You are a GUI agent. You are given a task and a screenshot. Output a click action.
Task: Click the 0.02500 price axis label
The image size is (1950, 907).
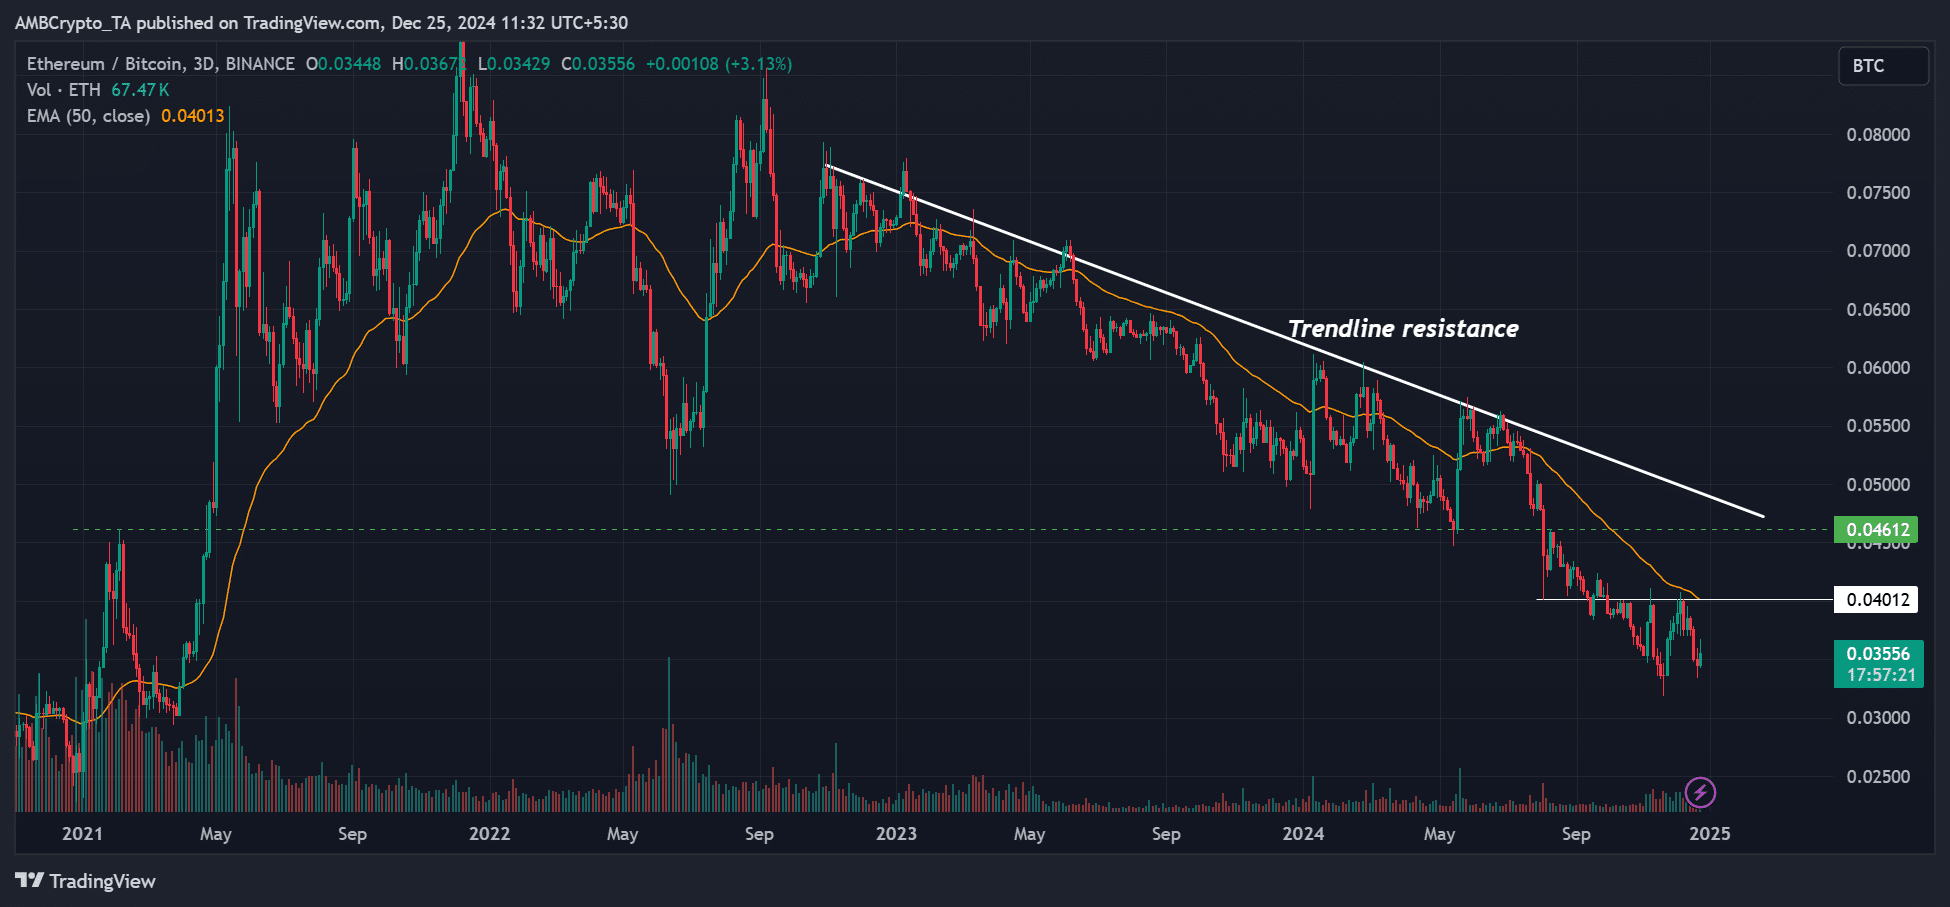(x=1878, y=777)
